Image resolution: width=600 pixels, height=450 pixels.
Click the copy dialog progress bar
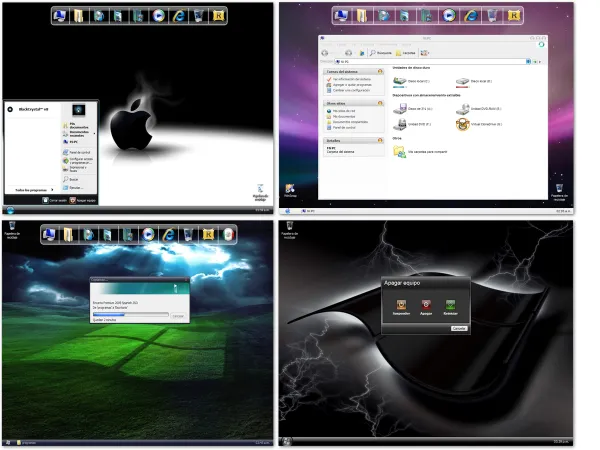click(130, 315)
